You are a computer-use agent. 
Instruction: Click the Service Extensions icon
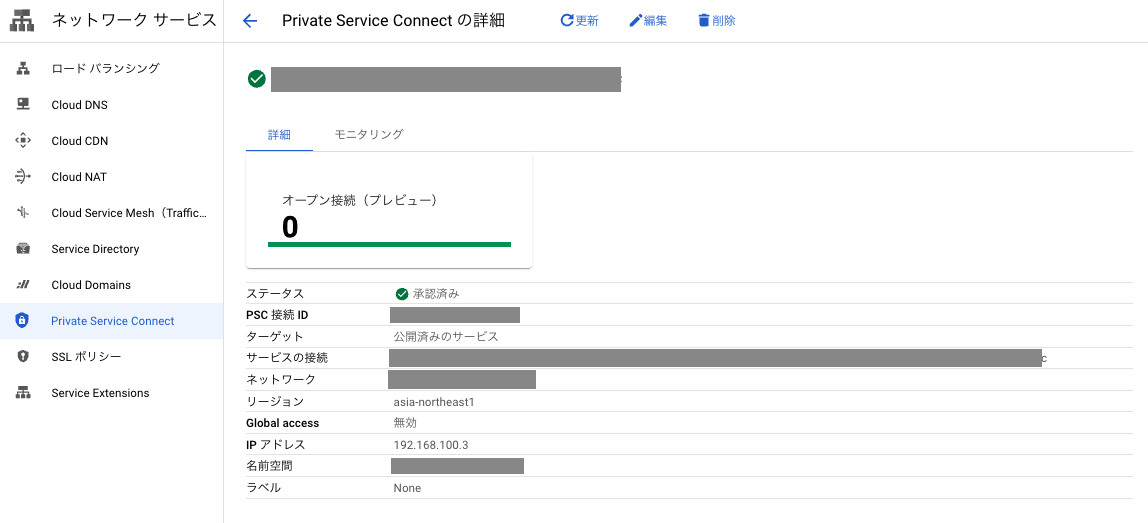23,393
